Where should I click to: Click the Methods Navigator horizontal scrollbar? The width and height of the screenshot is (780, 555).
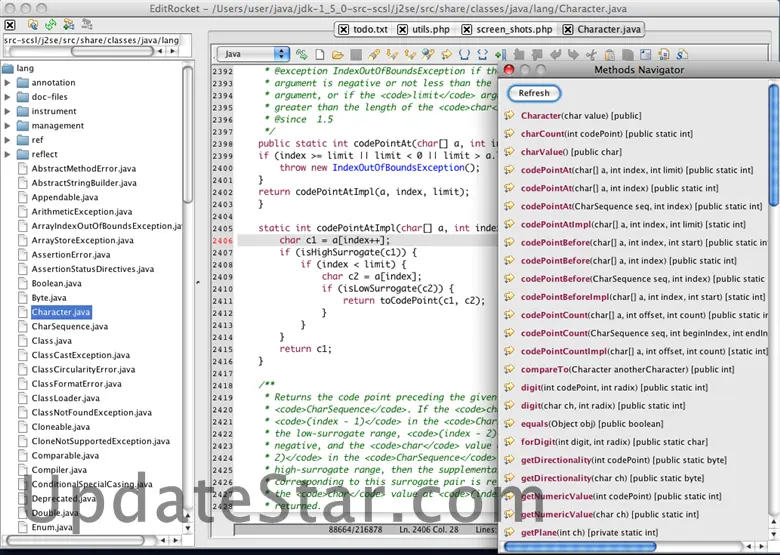[x=580, y=546]
